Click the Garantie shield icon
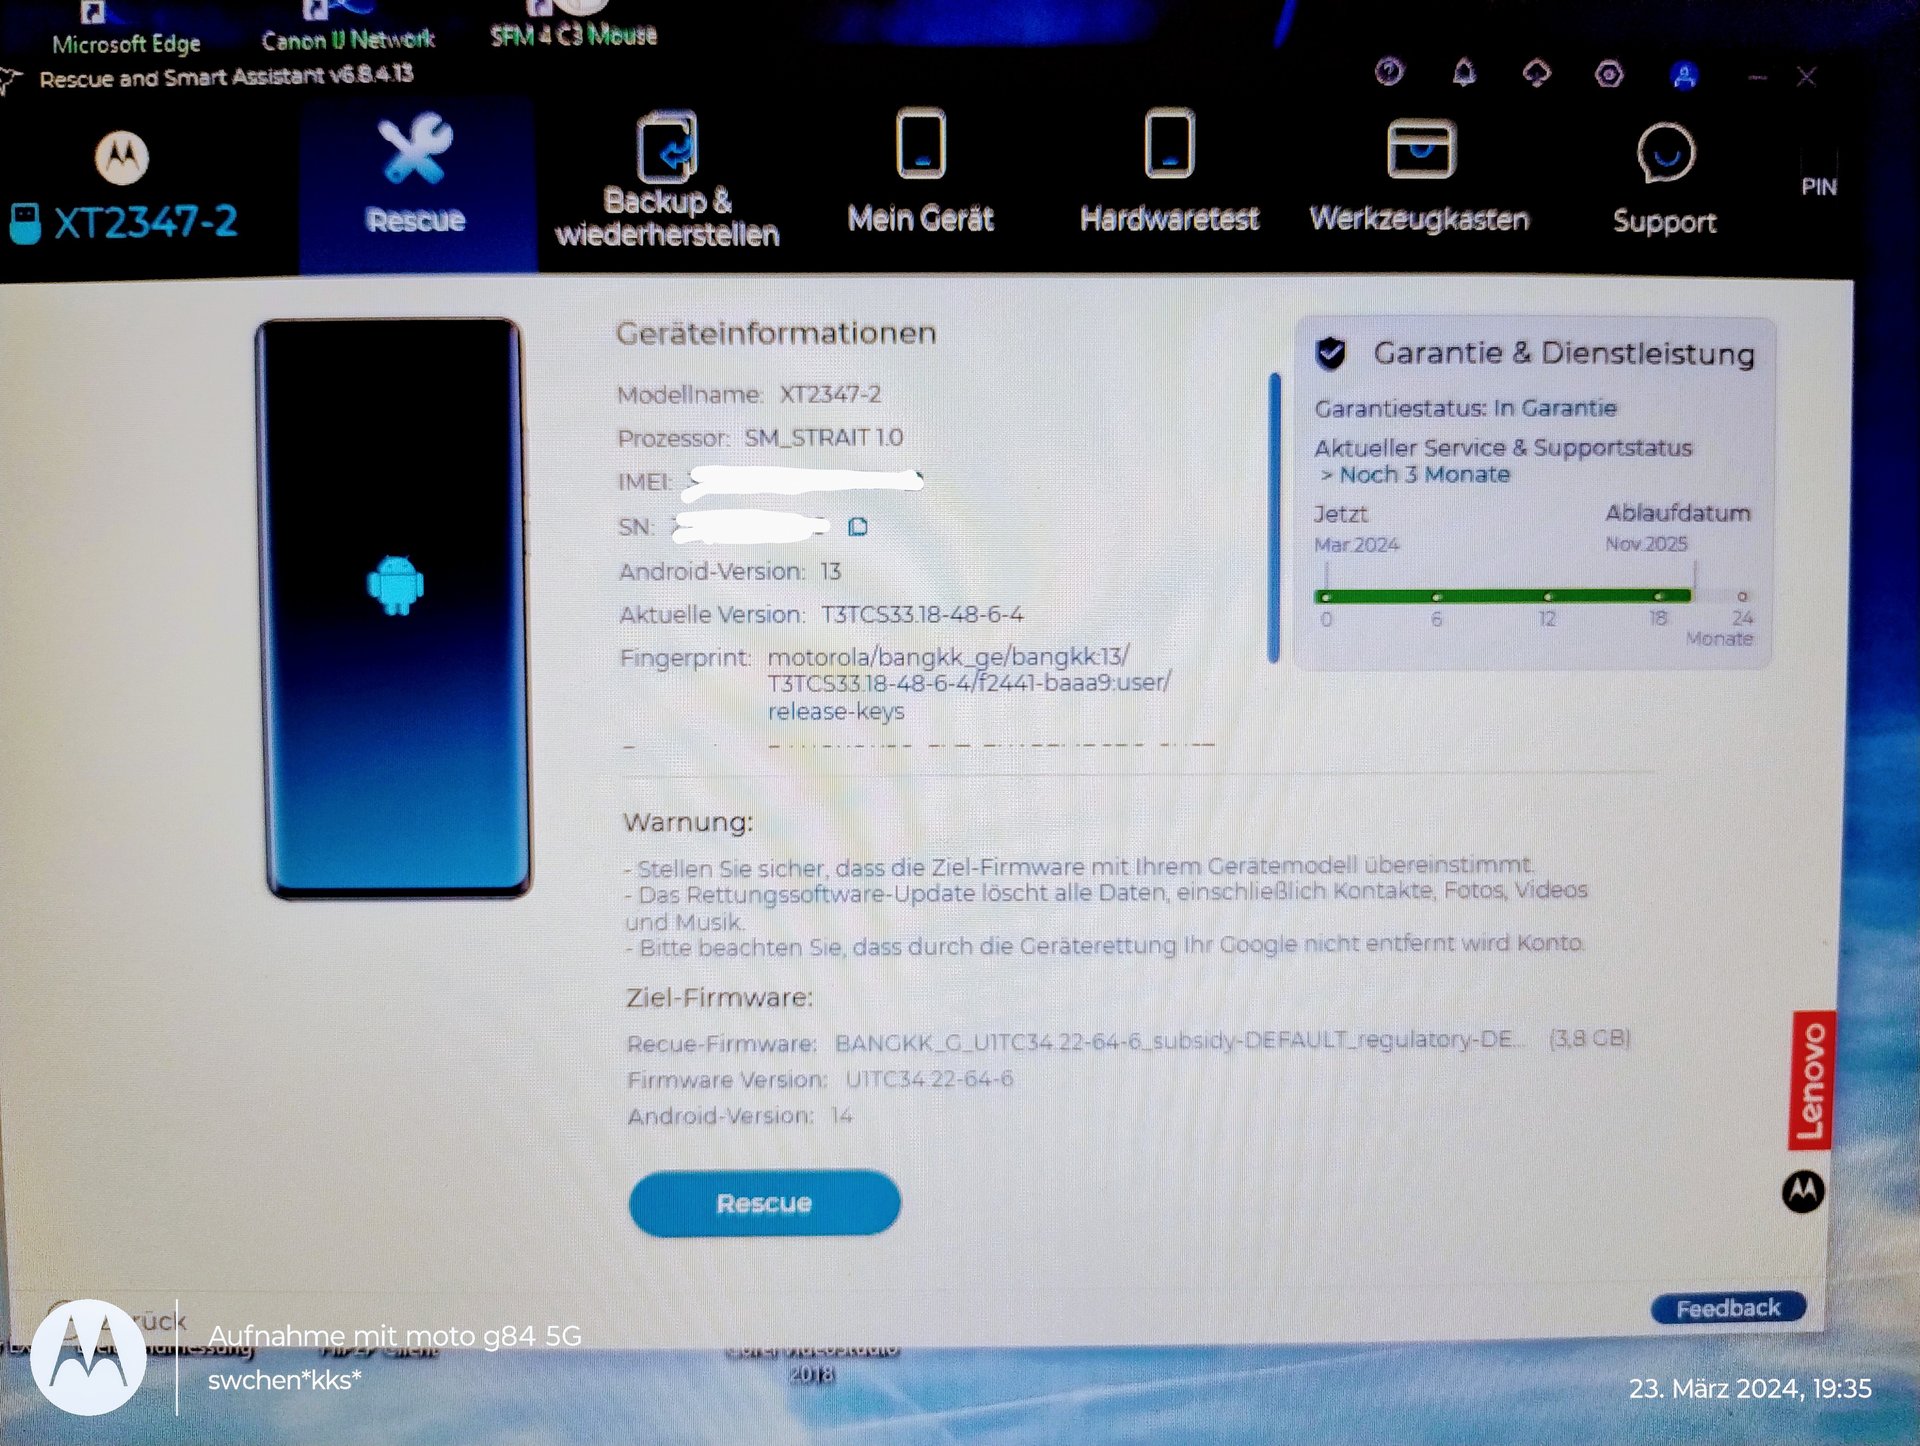 click(1331, 353)
